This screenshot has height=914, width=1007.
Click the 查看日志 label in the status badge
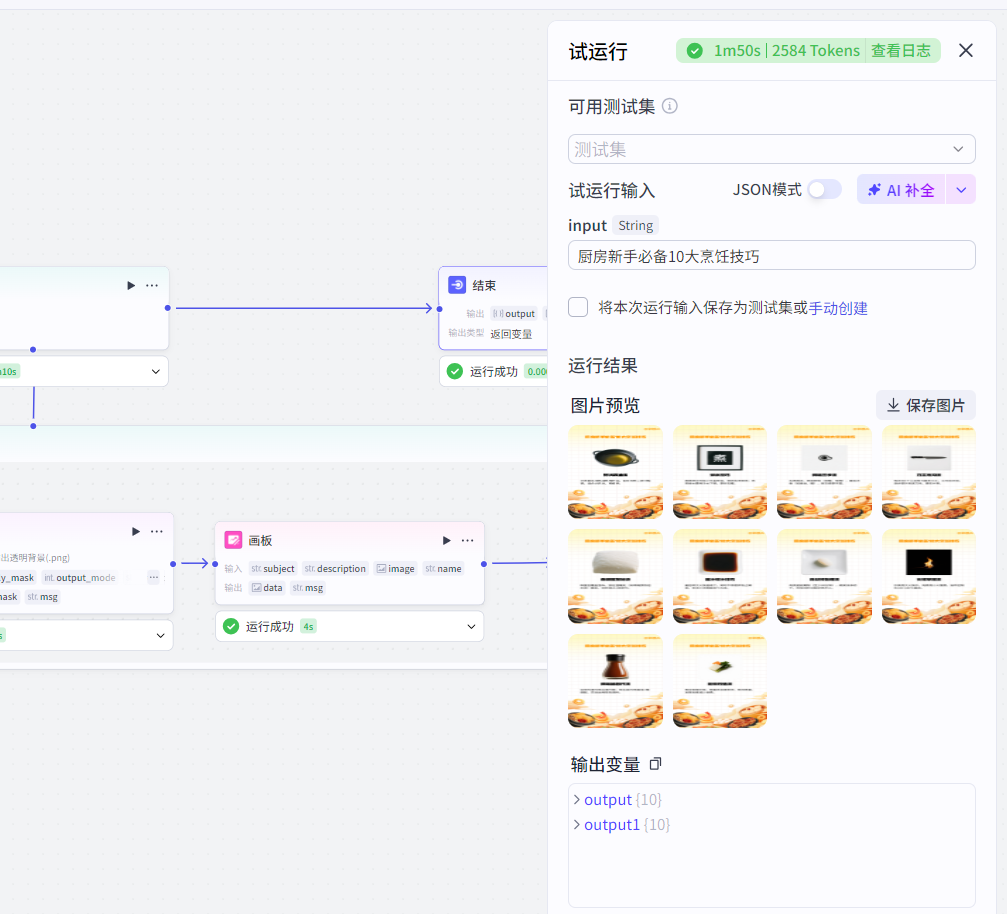coord(901,49)
